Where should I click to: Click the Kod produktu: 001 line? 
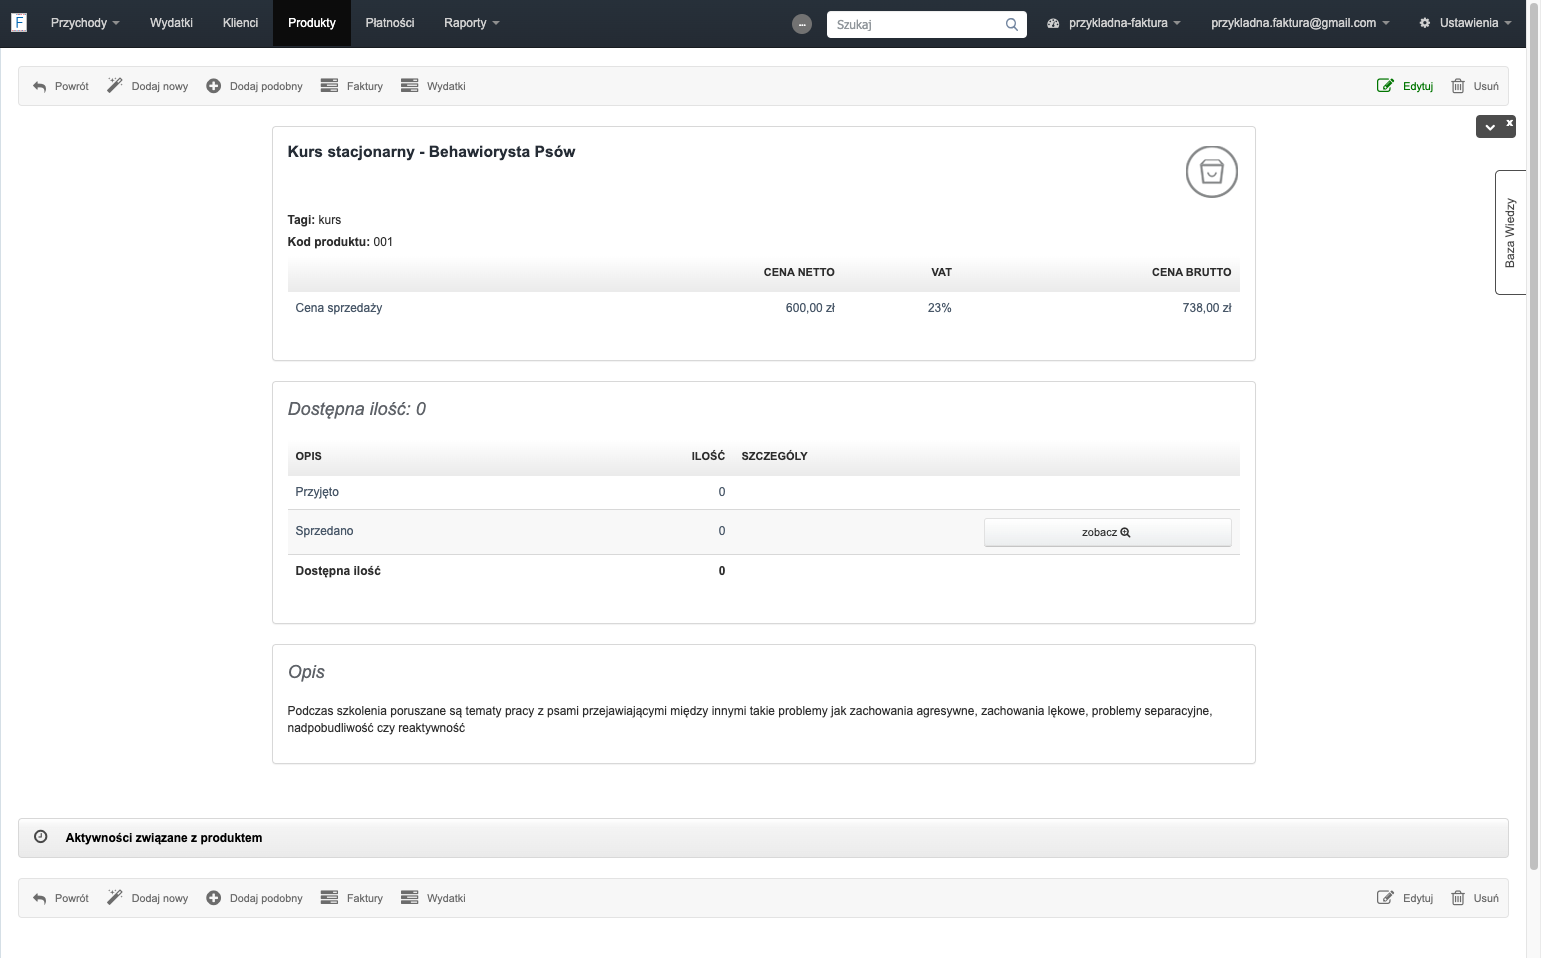tap(340, 242)
